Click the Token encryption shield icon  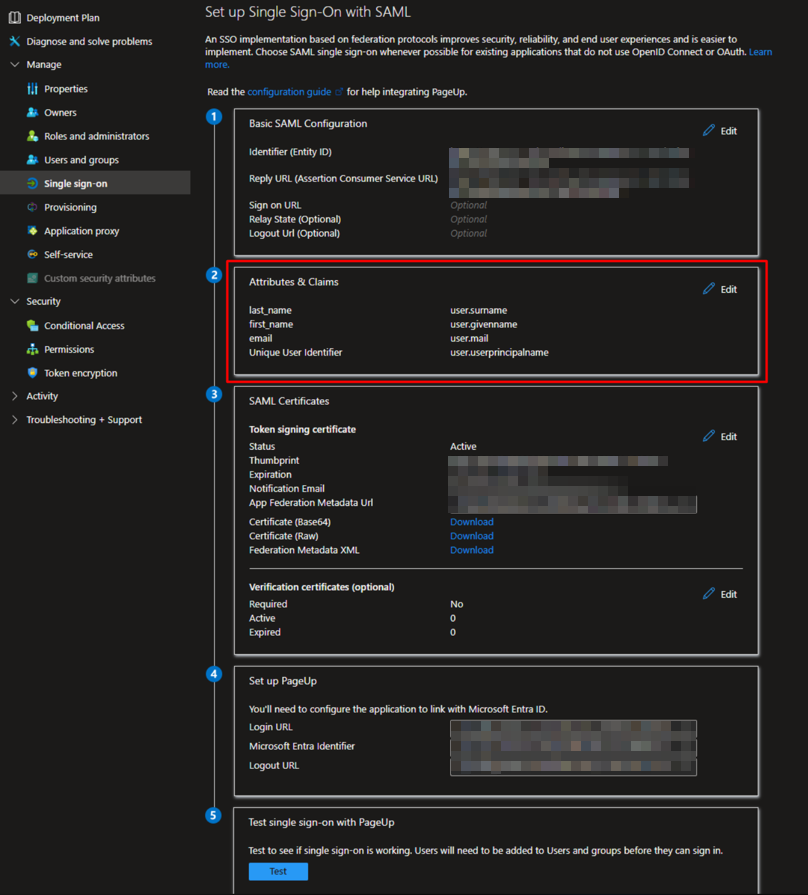point(33,373)
